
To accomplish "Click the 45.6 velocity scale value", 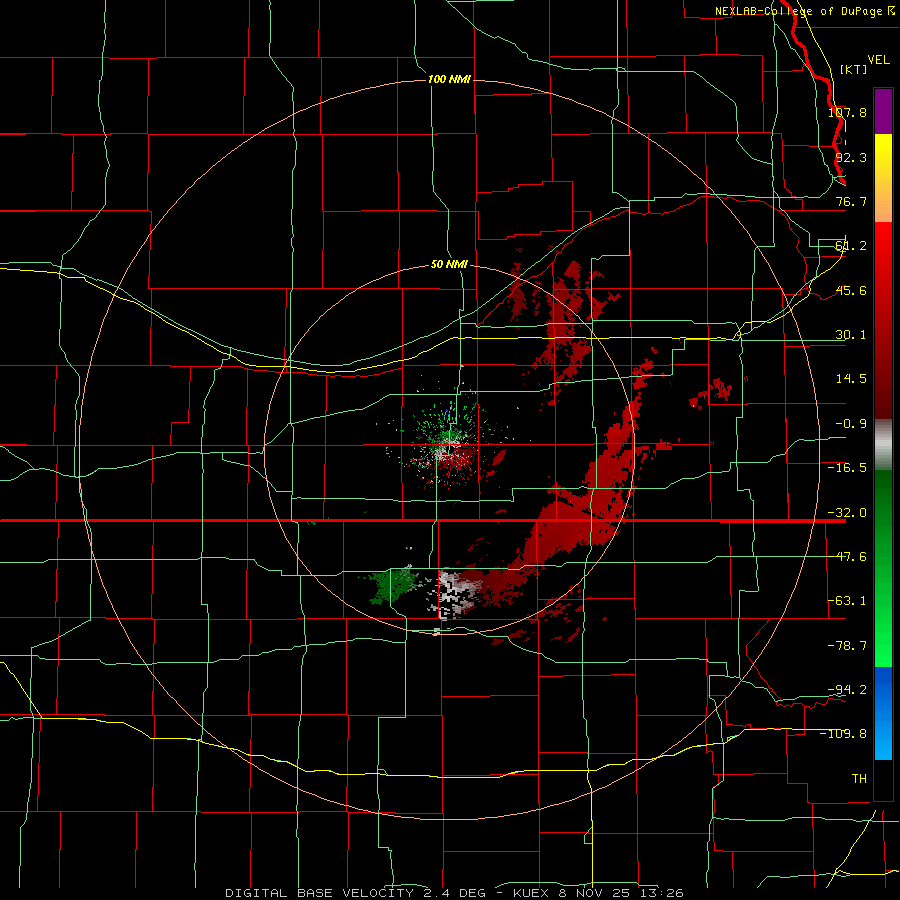I will (851, 290).
